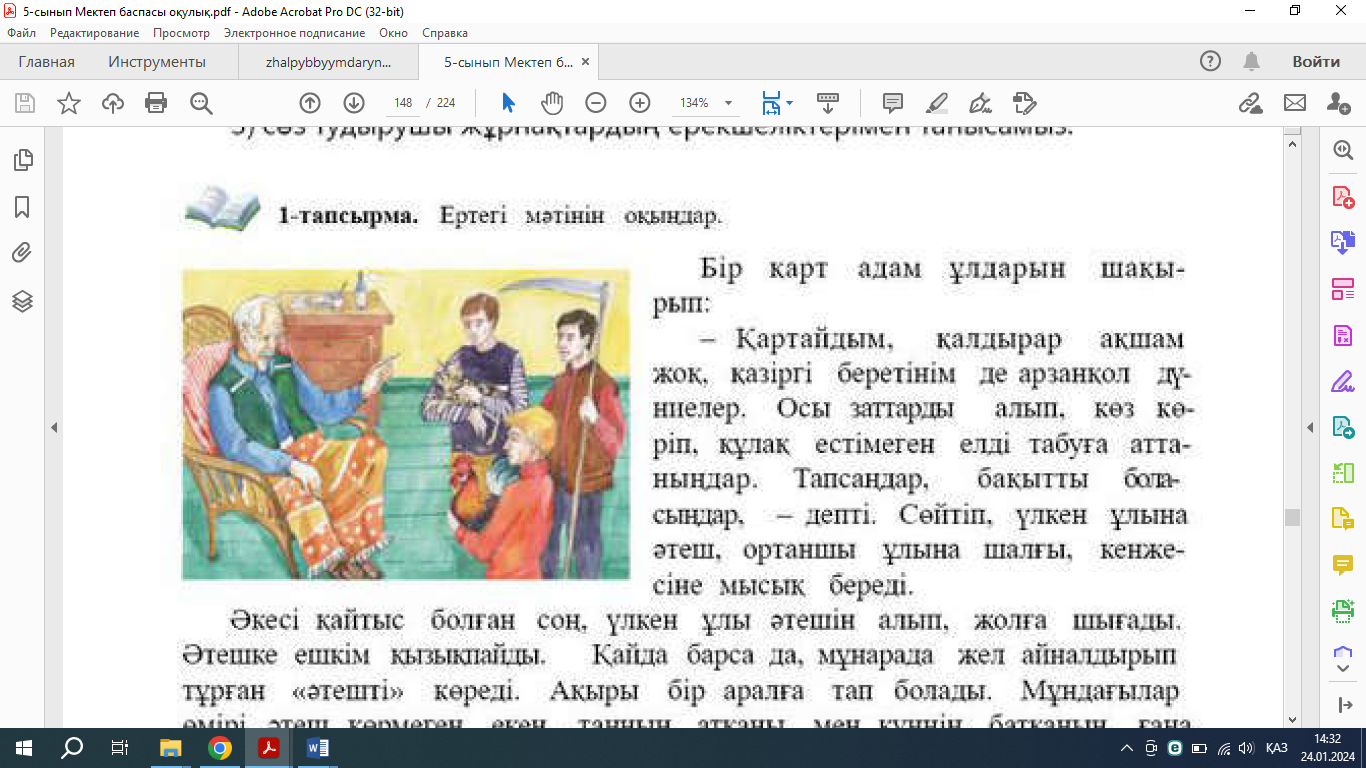Screen dimensions: 1366x768
Task: Click the search tools magnifier in right pane
Action: click(1343, 150)
